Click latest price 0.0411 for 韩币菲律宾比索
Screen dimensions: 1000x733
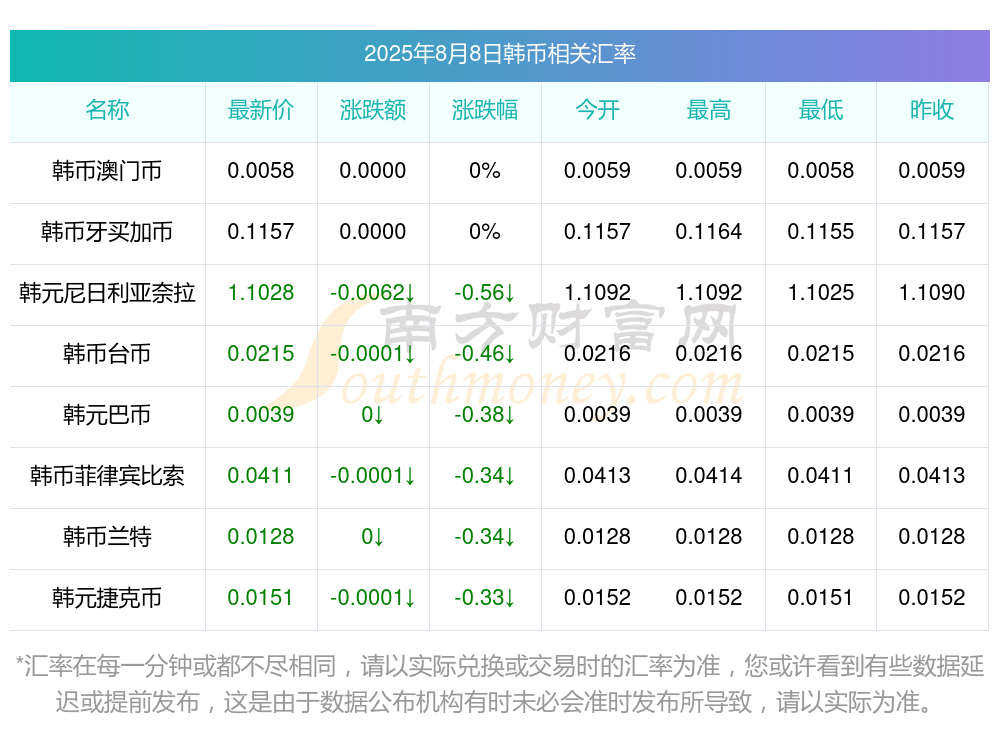(260, 475)
